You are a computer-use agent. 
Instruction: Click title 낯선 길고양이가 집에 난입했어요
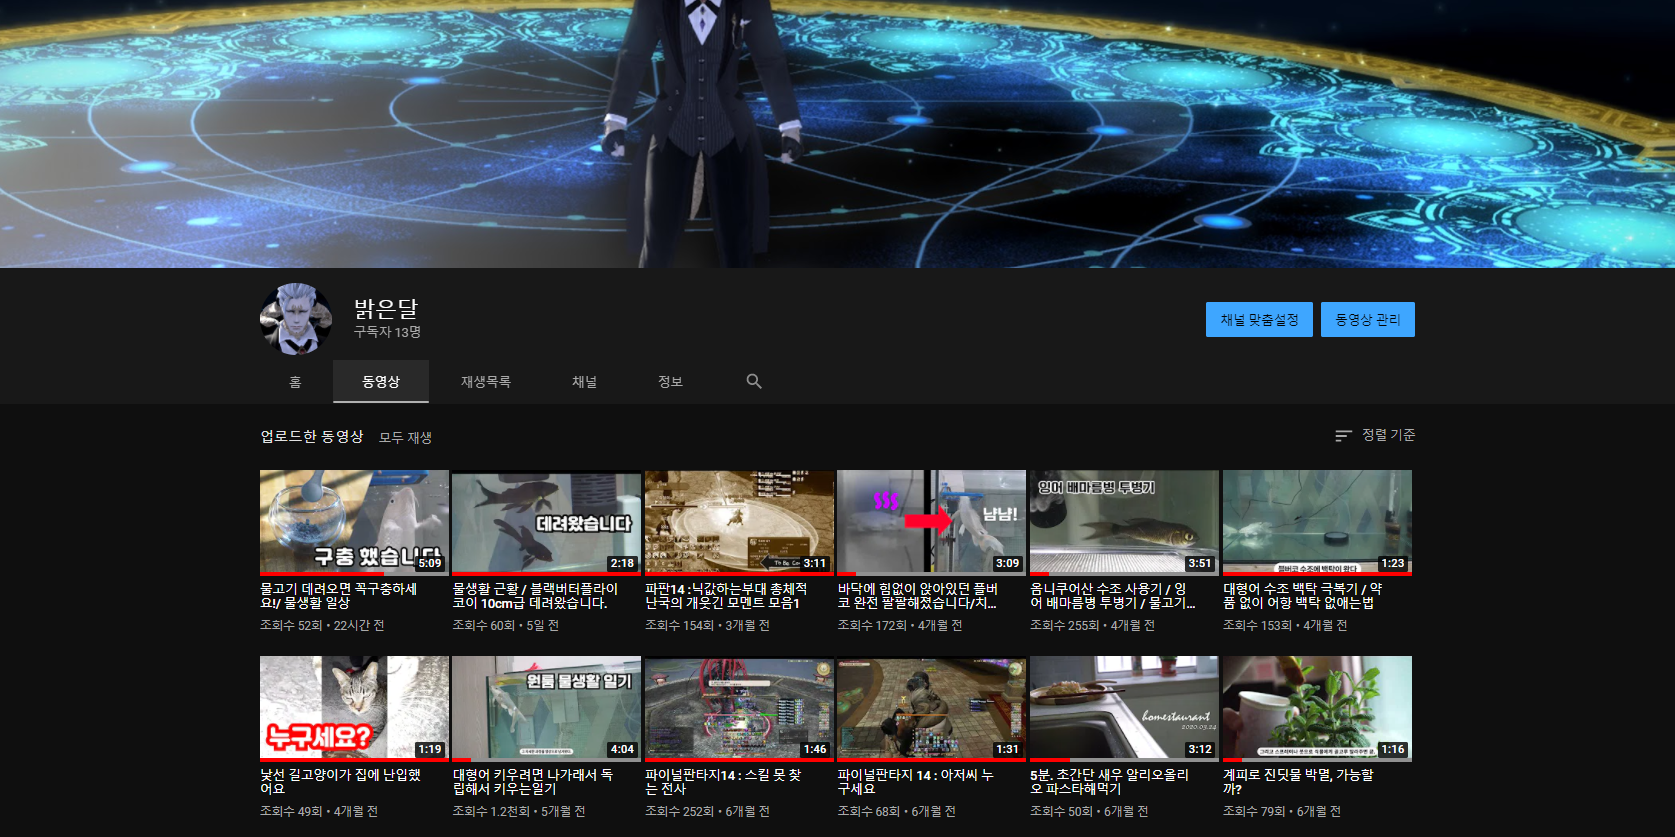coord(340,782)
